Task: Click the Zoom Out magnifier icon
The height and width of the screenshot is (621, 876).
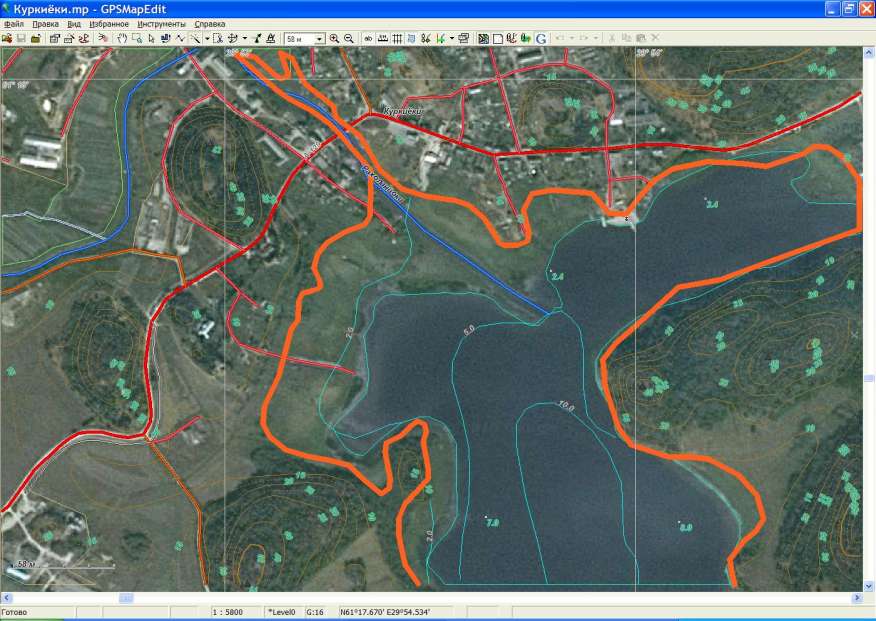Action: coord(348,38)
